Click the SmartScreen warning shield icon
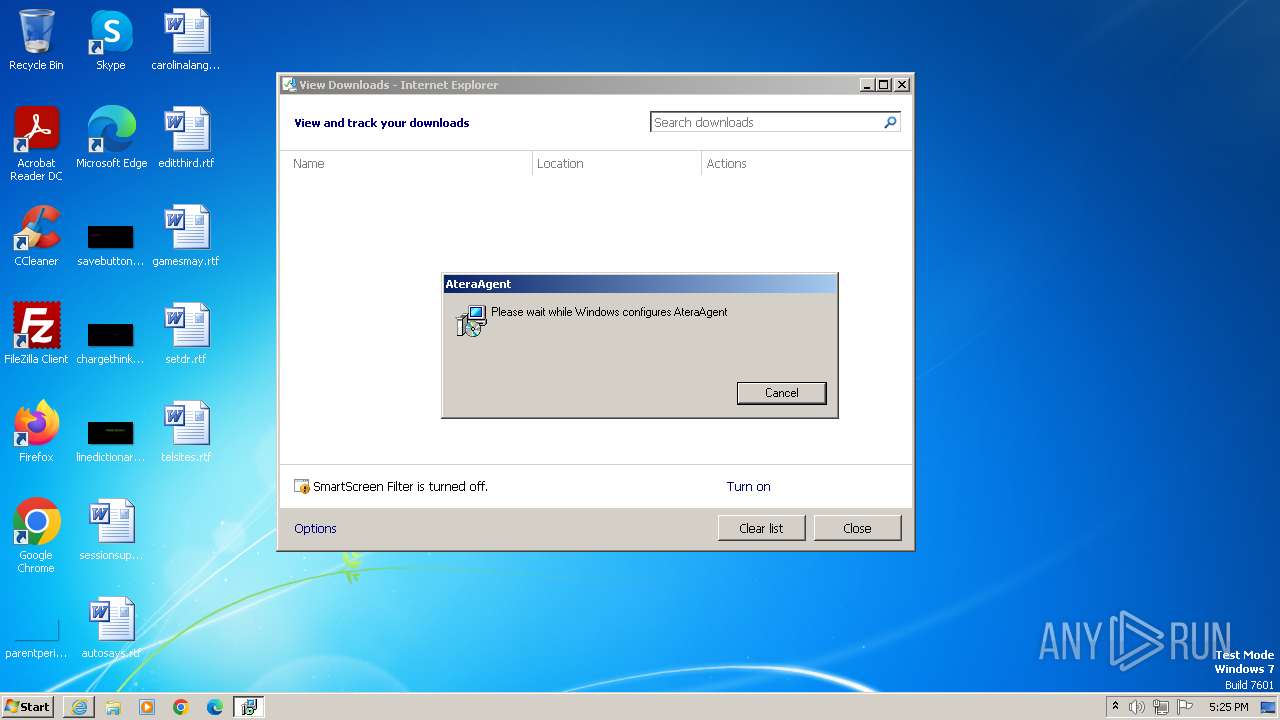This screenshot has width=1280, height=720. (302, 487)
